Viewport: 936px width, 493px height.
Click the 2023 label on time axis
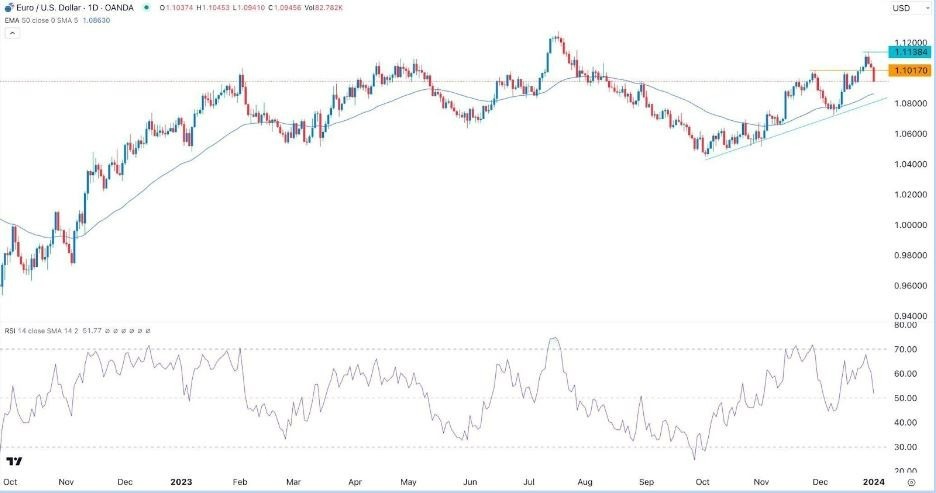coord(181,482)
